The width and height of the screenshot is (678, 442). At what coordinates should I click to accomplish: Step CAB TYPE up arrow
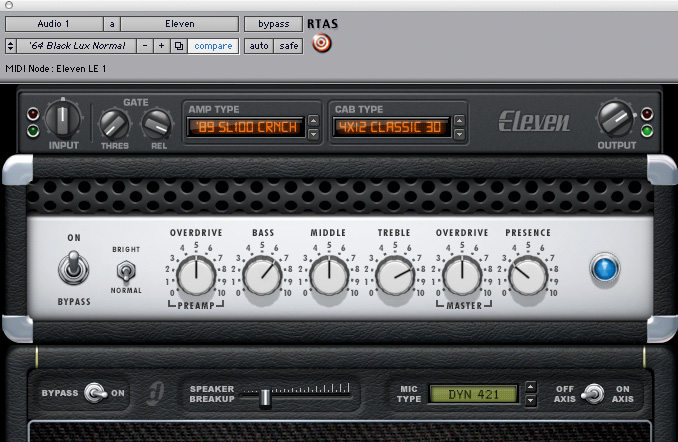459,120
